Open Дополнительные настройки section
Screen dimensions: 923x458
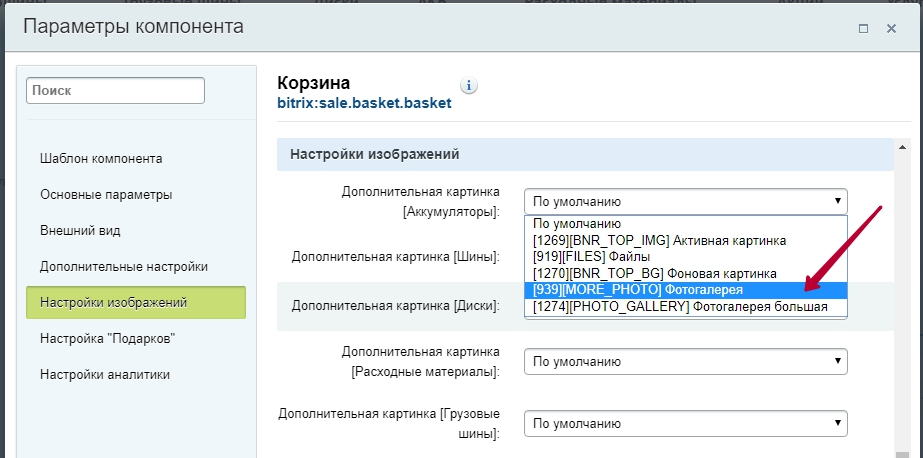click(124, 267)
